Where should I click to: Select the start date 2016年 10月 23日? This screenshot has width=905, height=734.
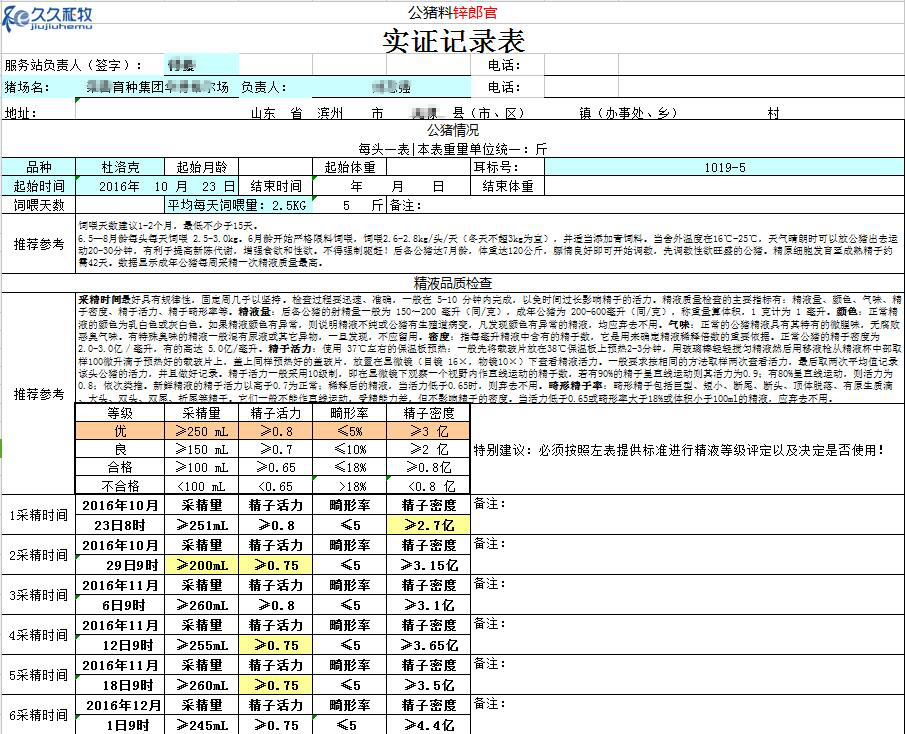[x=157, y=186]
